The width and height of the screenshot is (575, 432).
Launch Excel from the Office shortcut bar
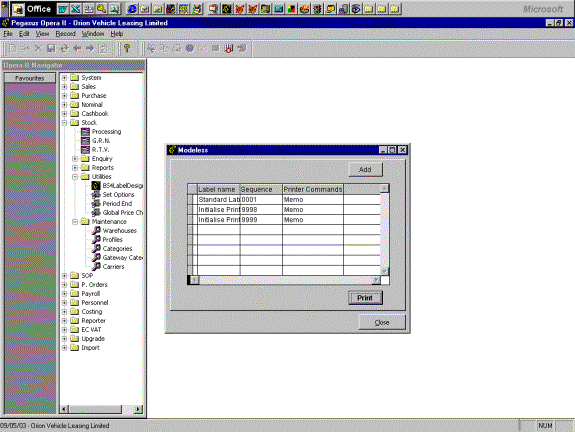[76, 9]
